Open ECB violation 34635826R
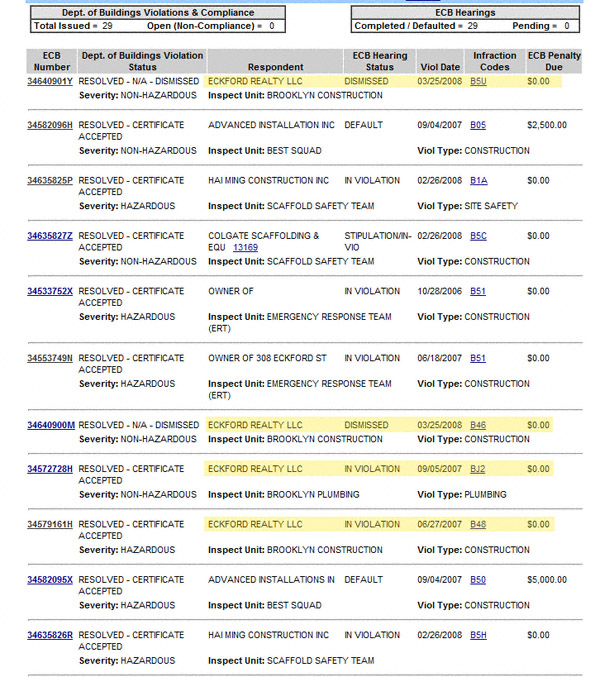Viewport: 600px width, 677px height. point(50,635)
